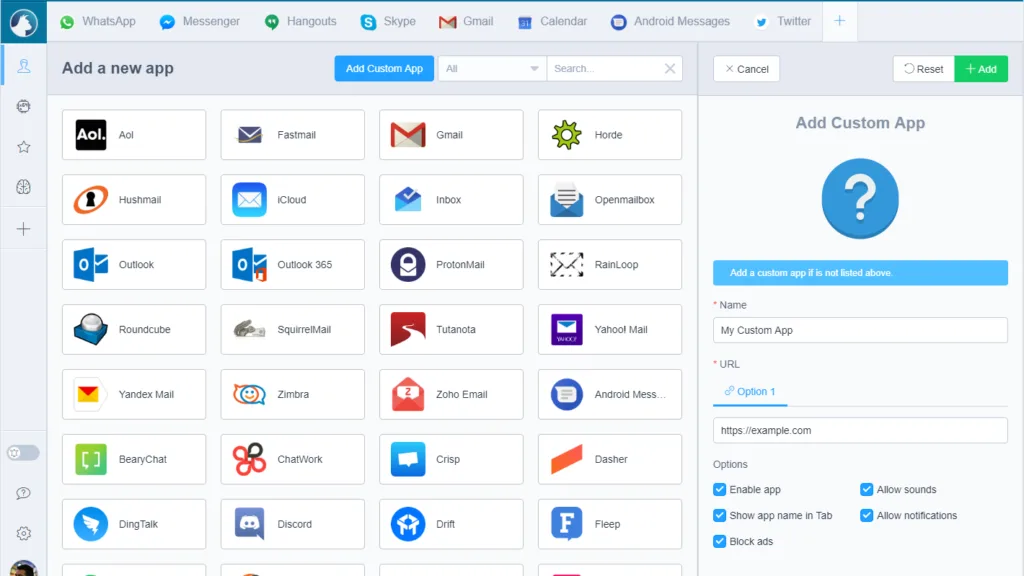Select the Android Messages tile in list
The height and width of the screenshot is (576, 1024).
[x=610, y=394]
